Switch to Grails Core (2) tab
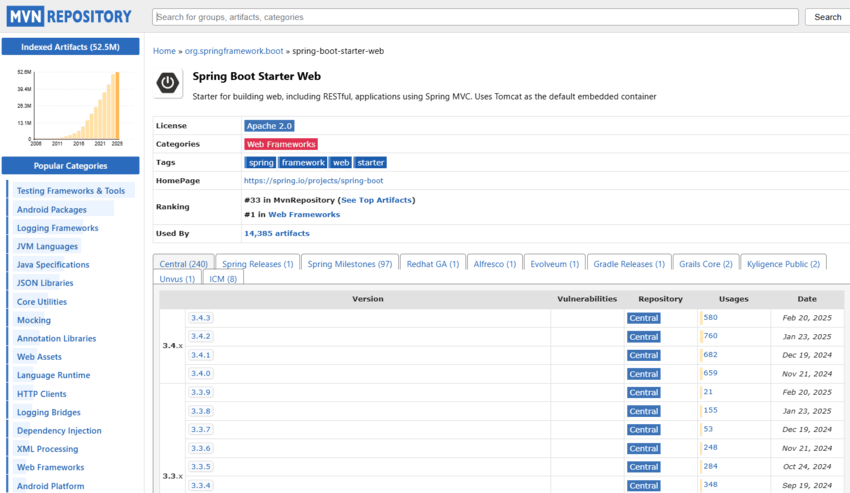850x493 pixels. 705,264
